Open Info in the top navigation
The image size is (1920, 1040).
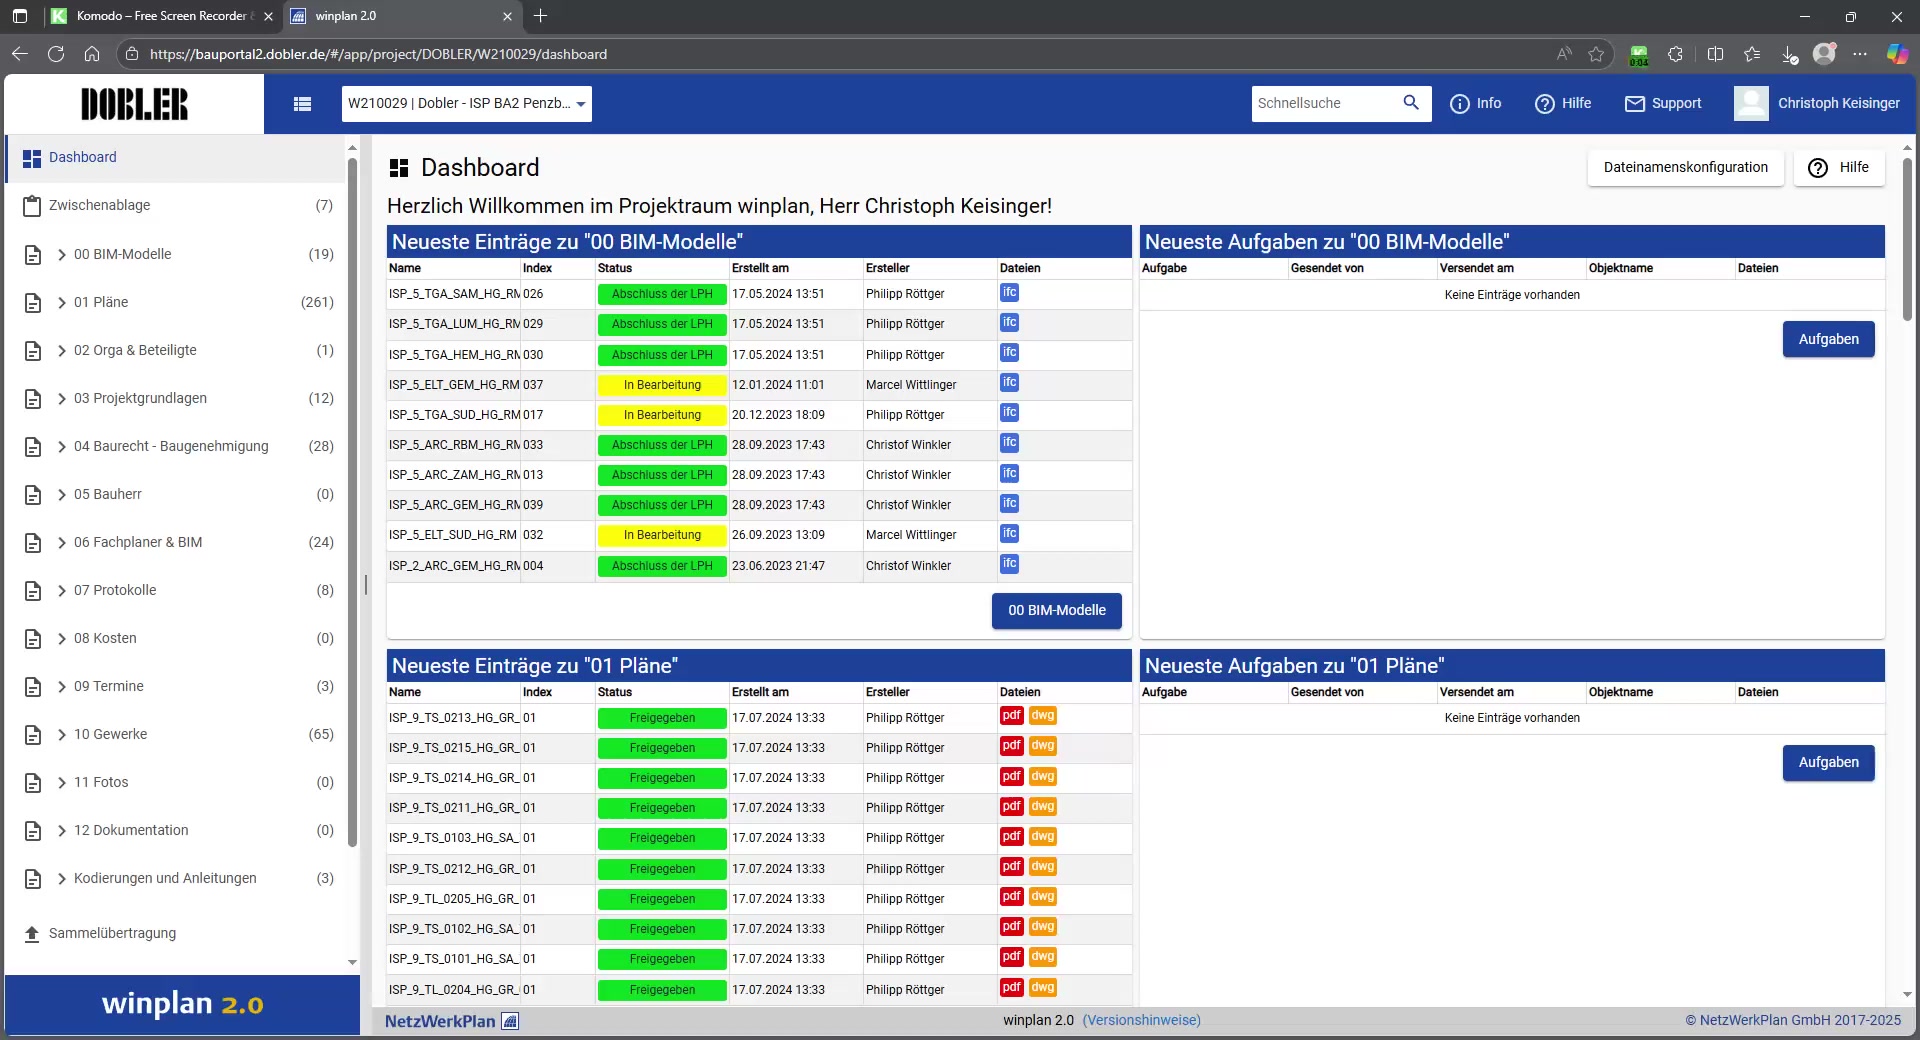point(1475,104)
